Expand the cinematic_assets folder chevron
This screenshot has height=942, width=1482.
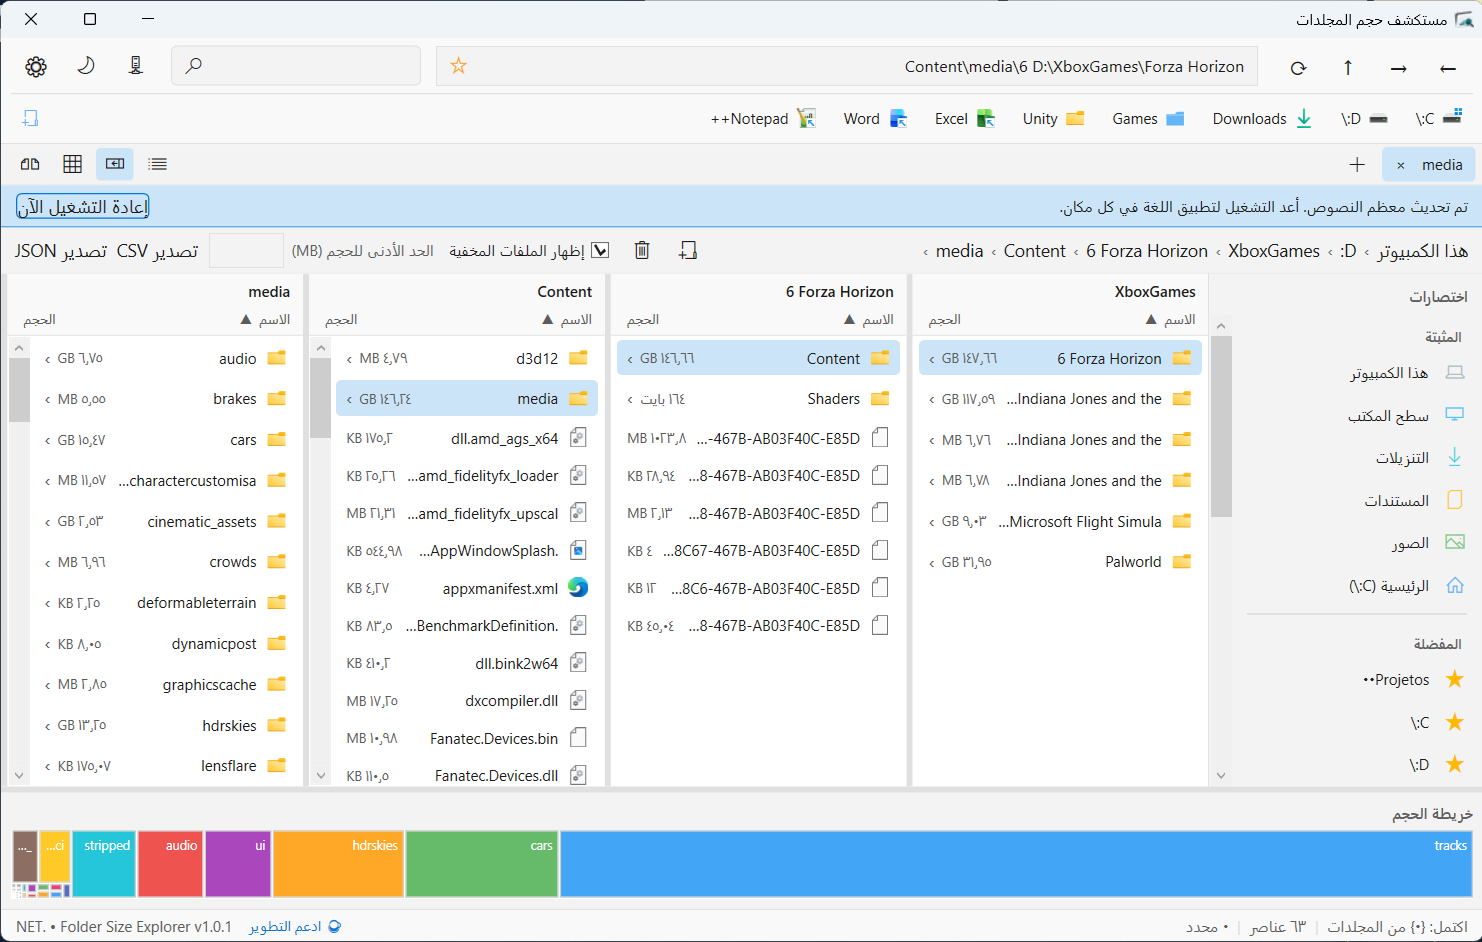pyautogui.click(x=47, y=522)
